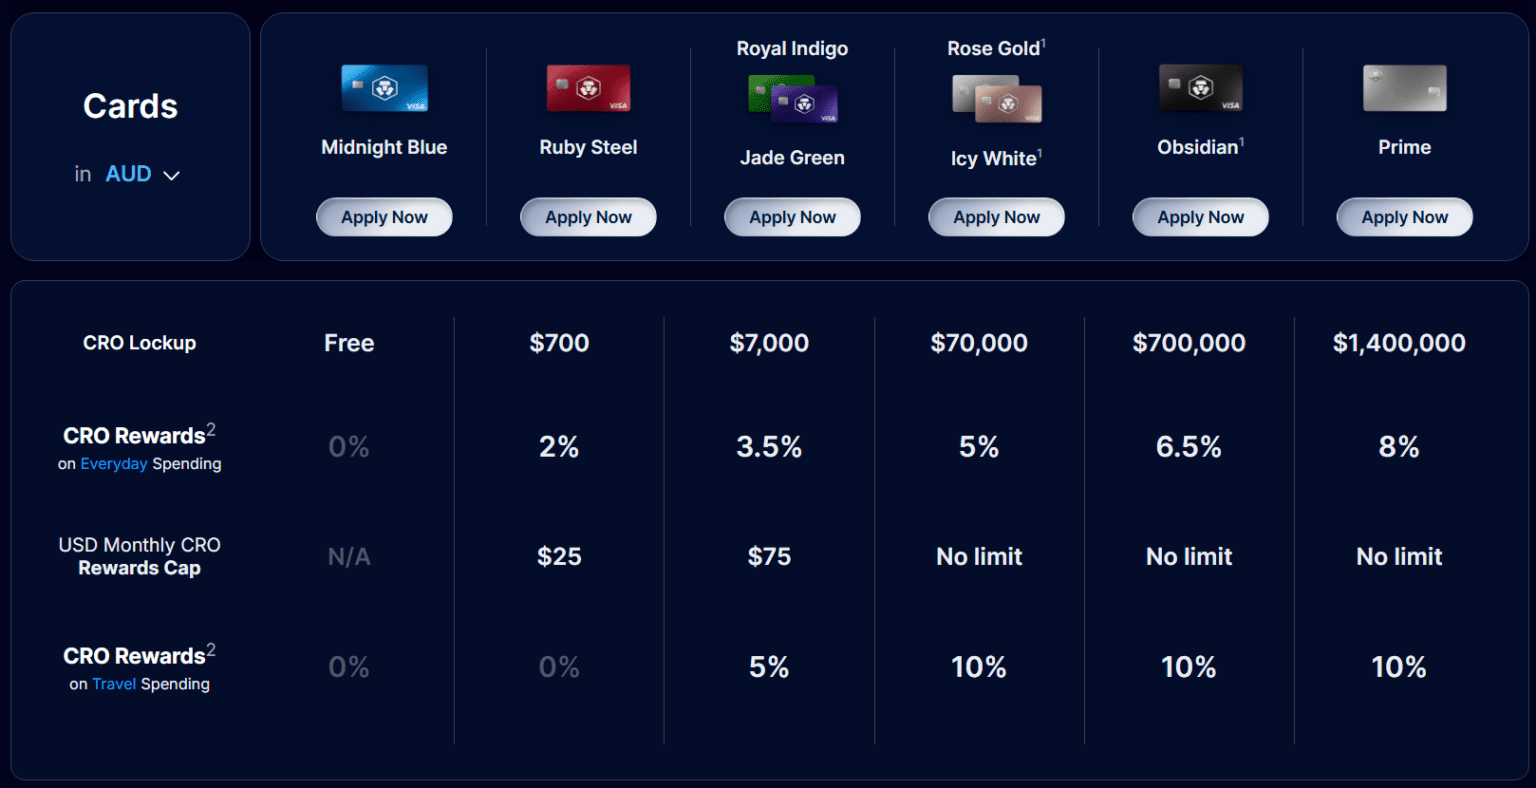Open the Travel spending link

point(114,684)
